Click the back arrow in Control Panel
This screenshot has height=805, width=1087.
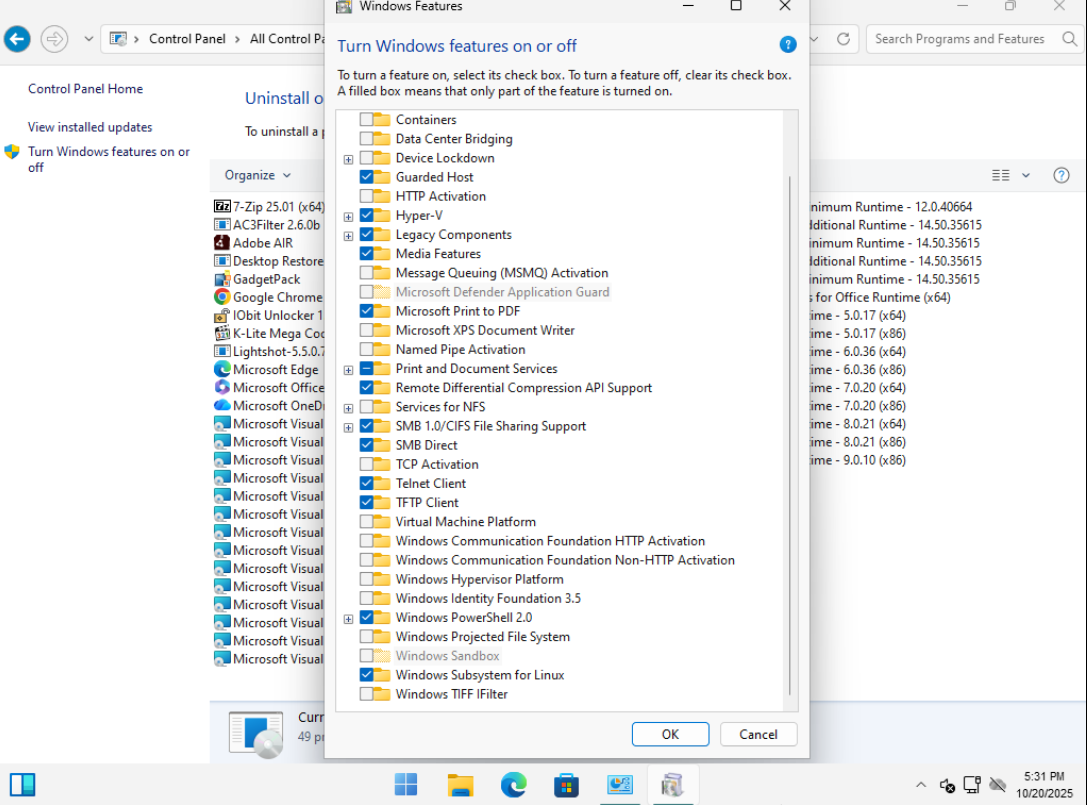pyautogui.click(x=17, y=39)
